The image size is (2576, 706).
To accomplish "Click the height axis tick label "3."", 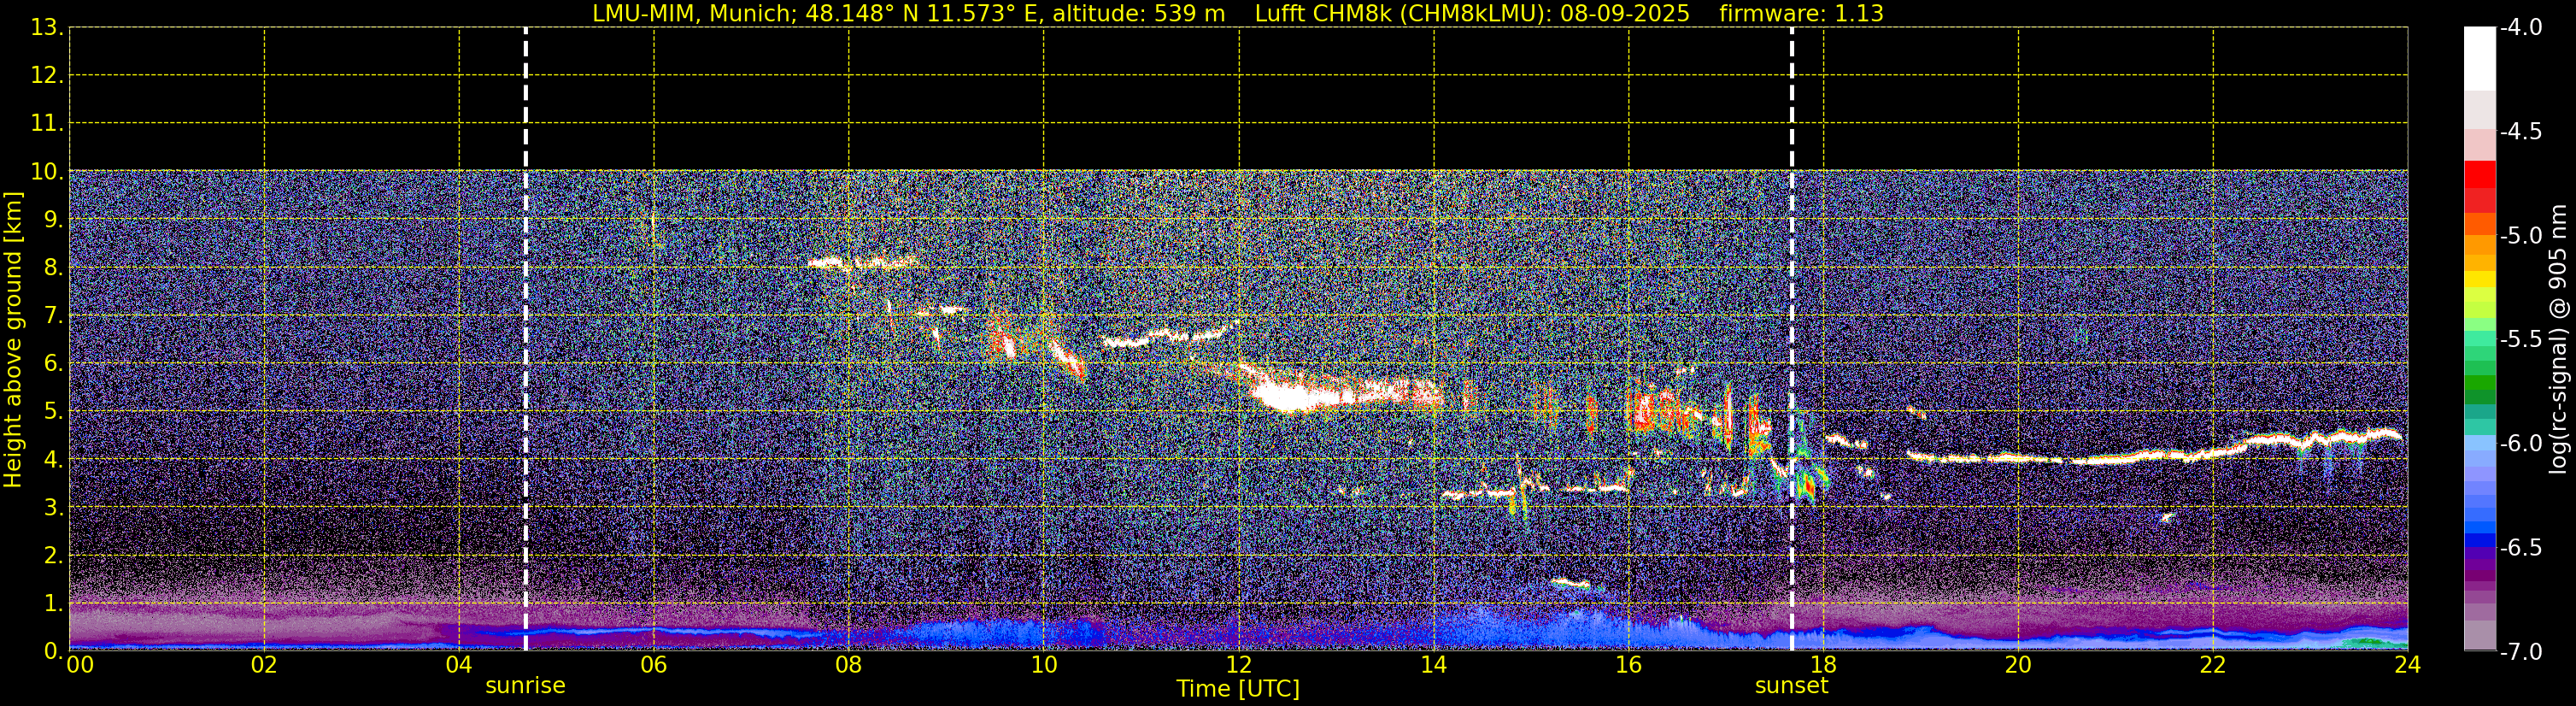I will (52, 508).
